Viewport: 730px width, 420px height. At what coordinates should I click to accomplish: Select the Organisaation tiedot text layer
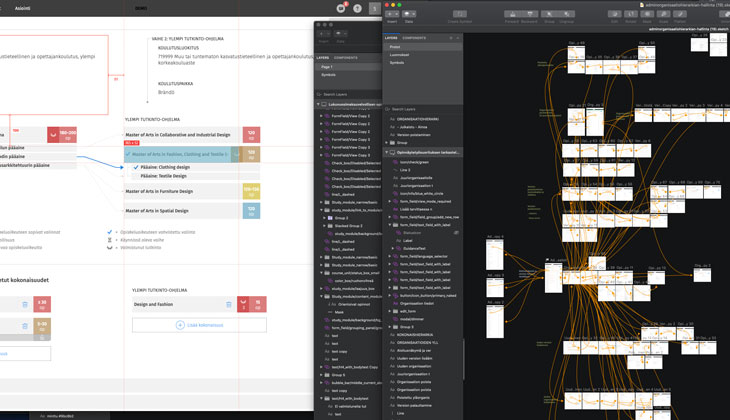tap(417, 304)
